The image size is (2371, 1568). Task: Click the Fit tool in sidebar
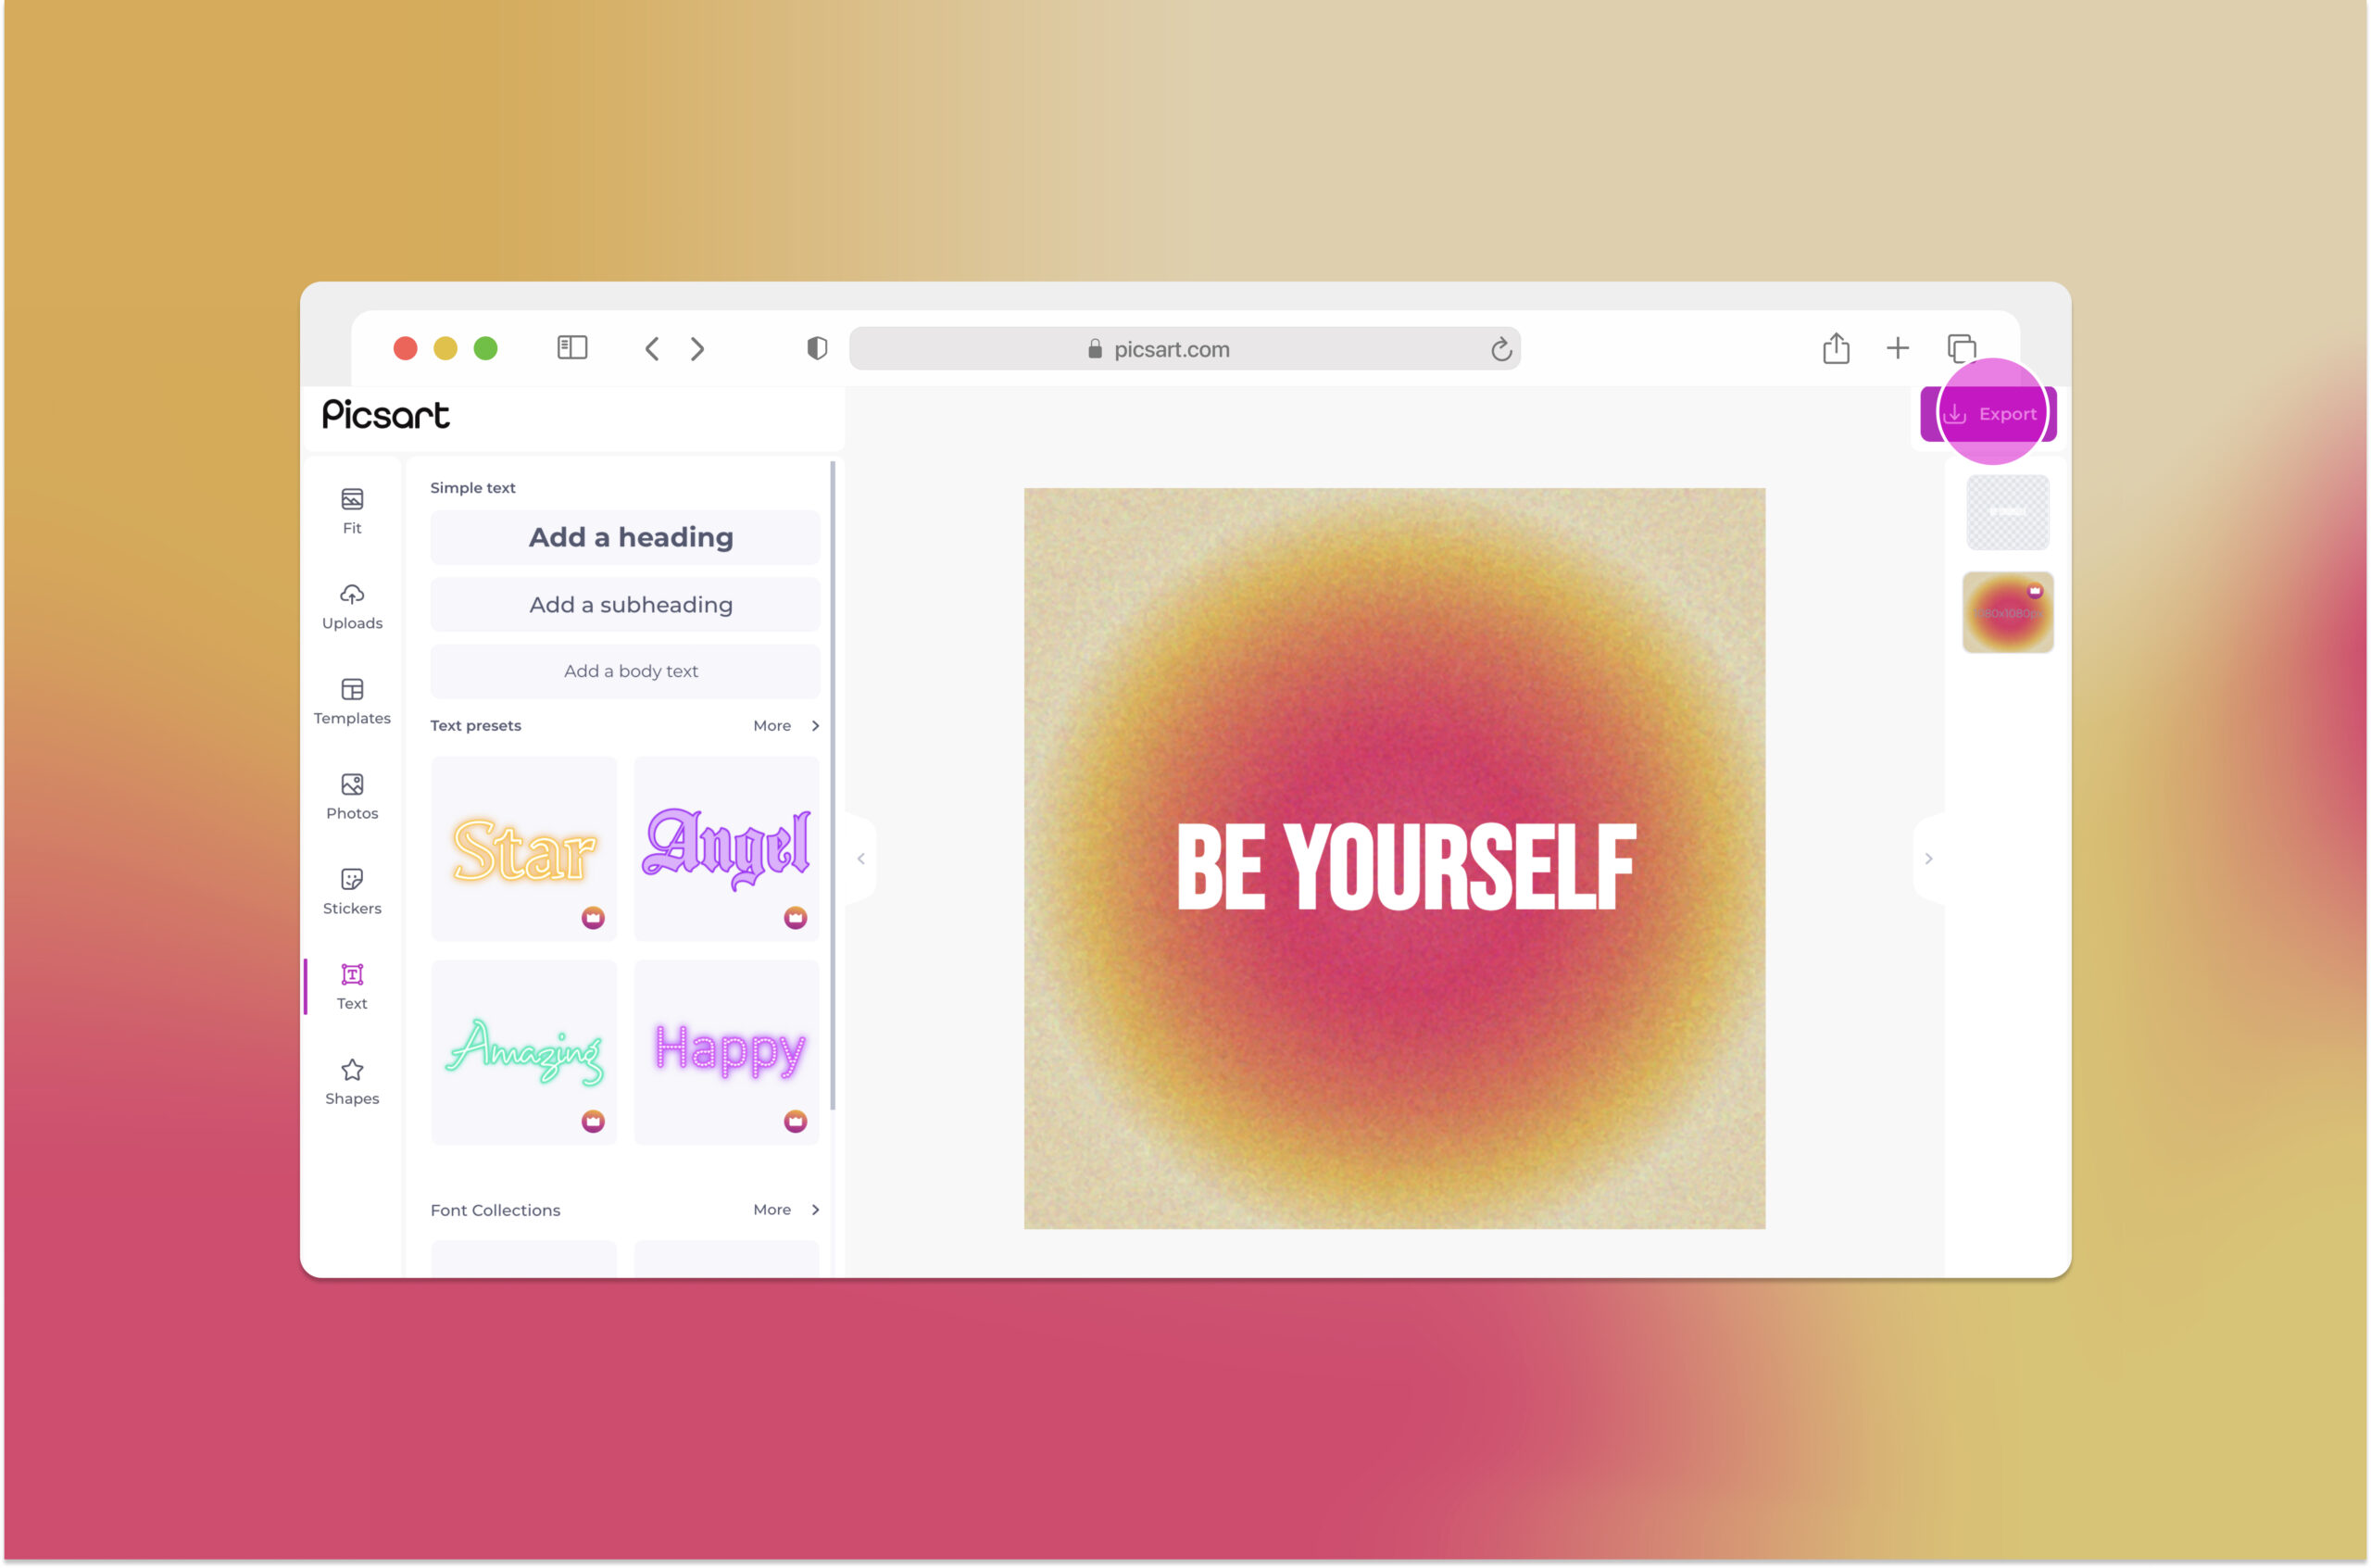pos(352,511)
